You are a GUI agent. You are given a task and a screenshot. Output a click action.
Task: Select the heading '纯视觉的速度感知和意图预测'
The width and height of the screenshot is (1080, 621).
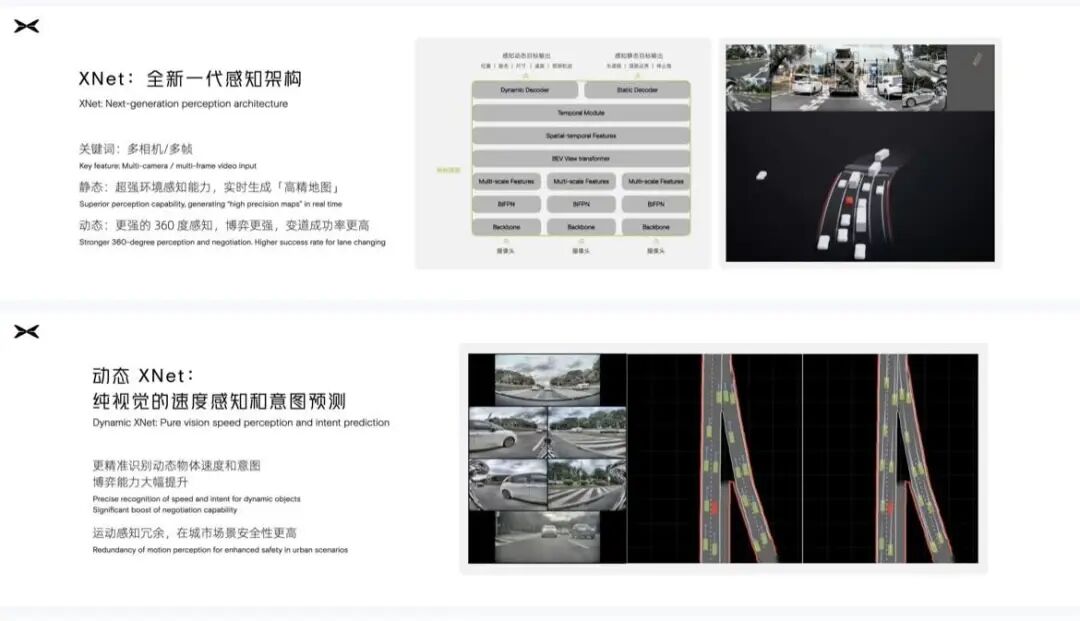219,401
